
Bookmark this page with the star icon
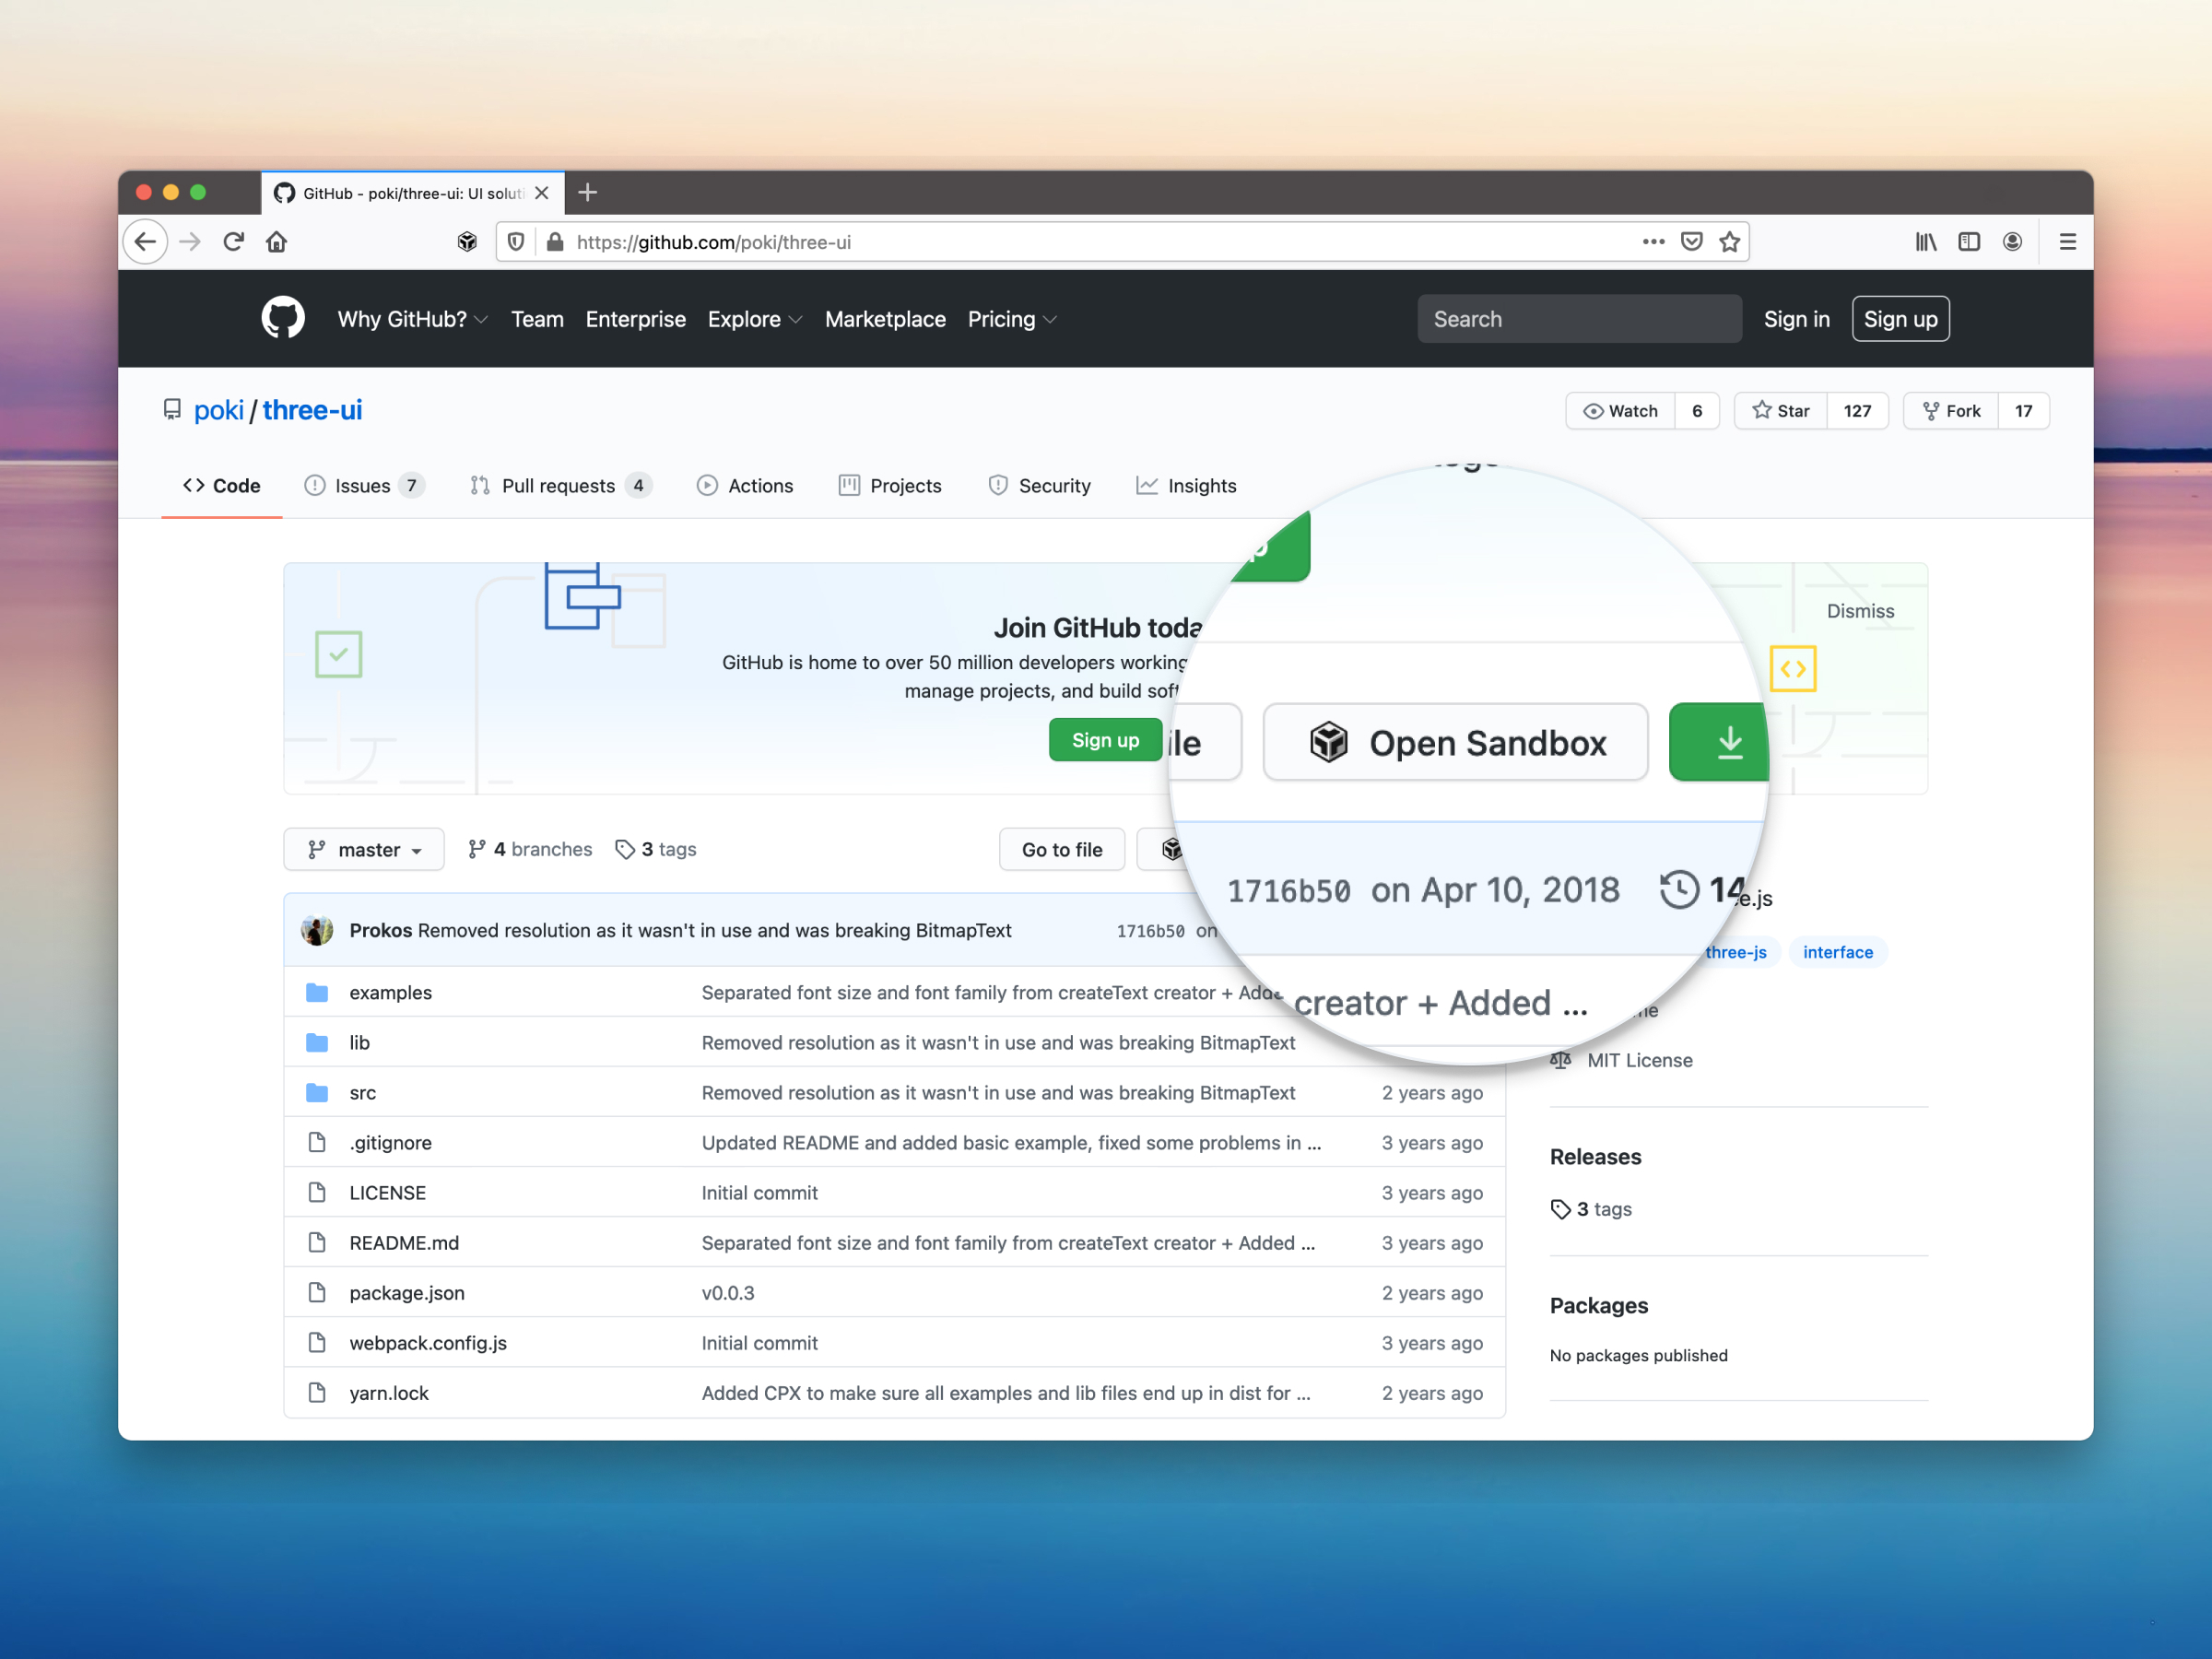coord(1730,242)
